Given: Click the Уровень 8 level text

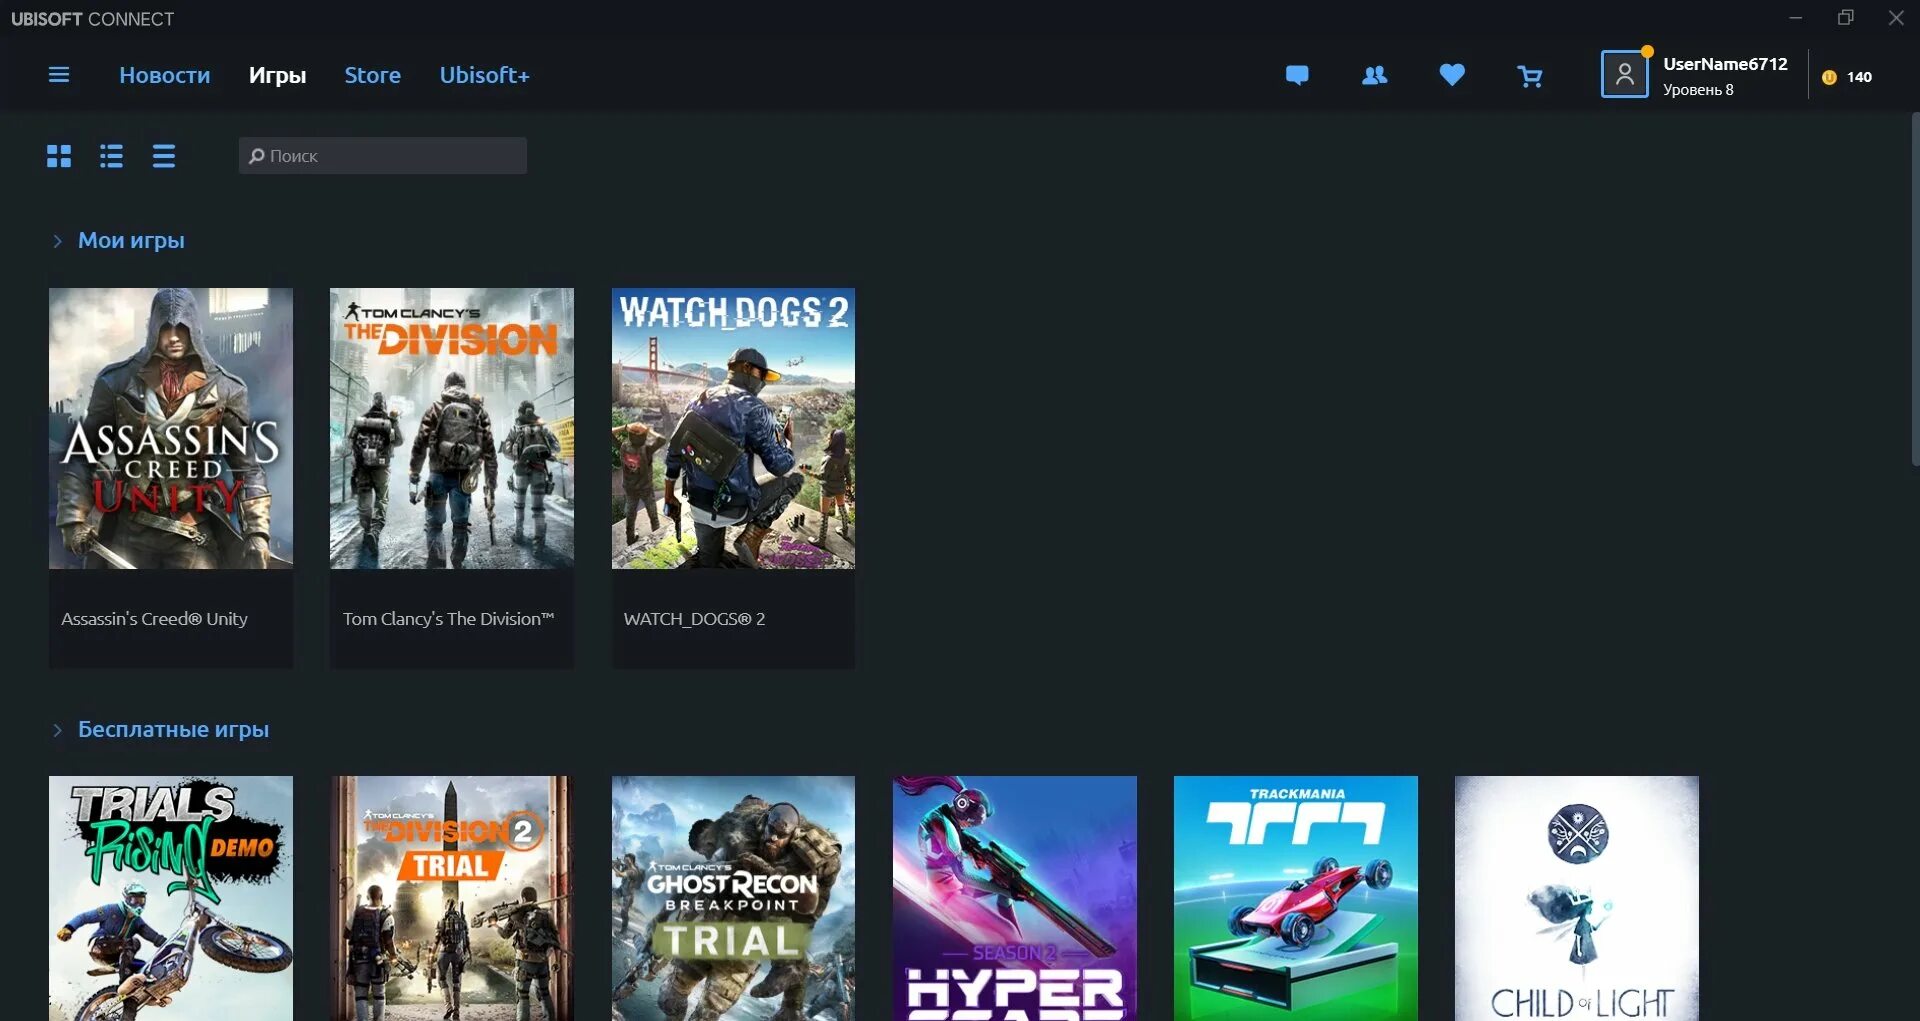Looking at the screenshot, I should pyautogui.click(x=1698, y=90).
